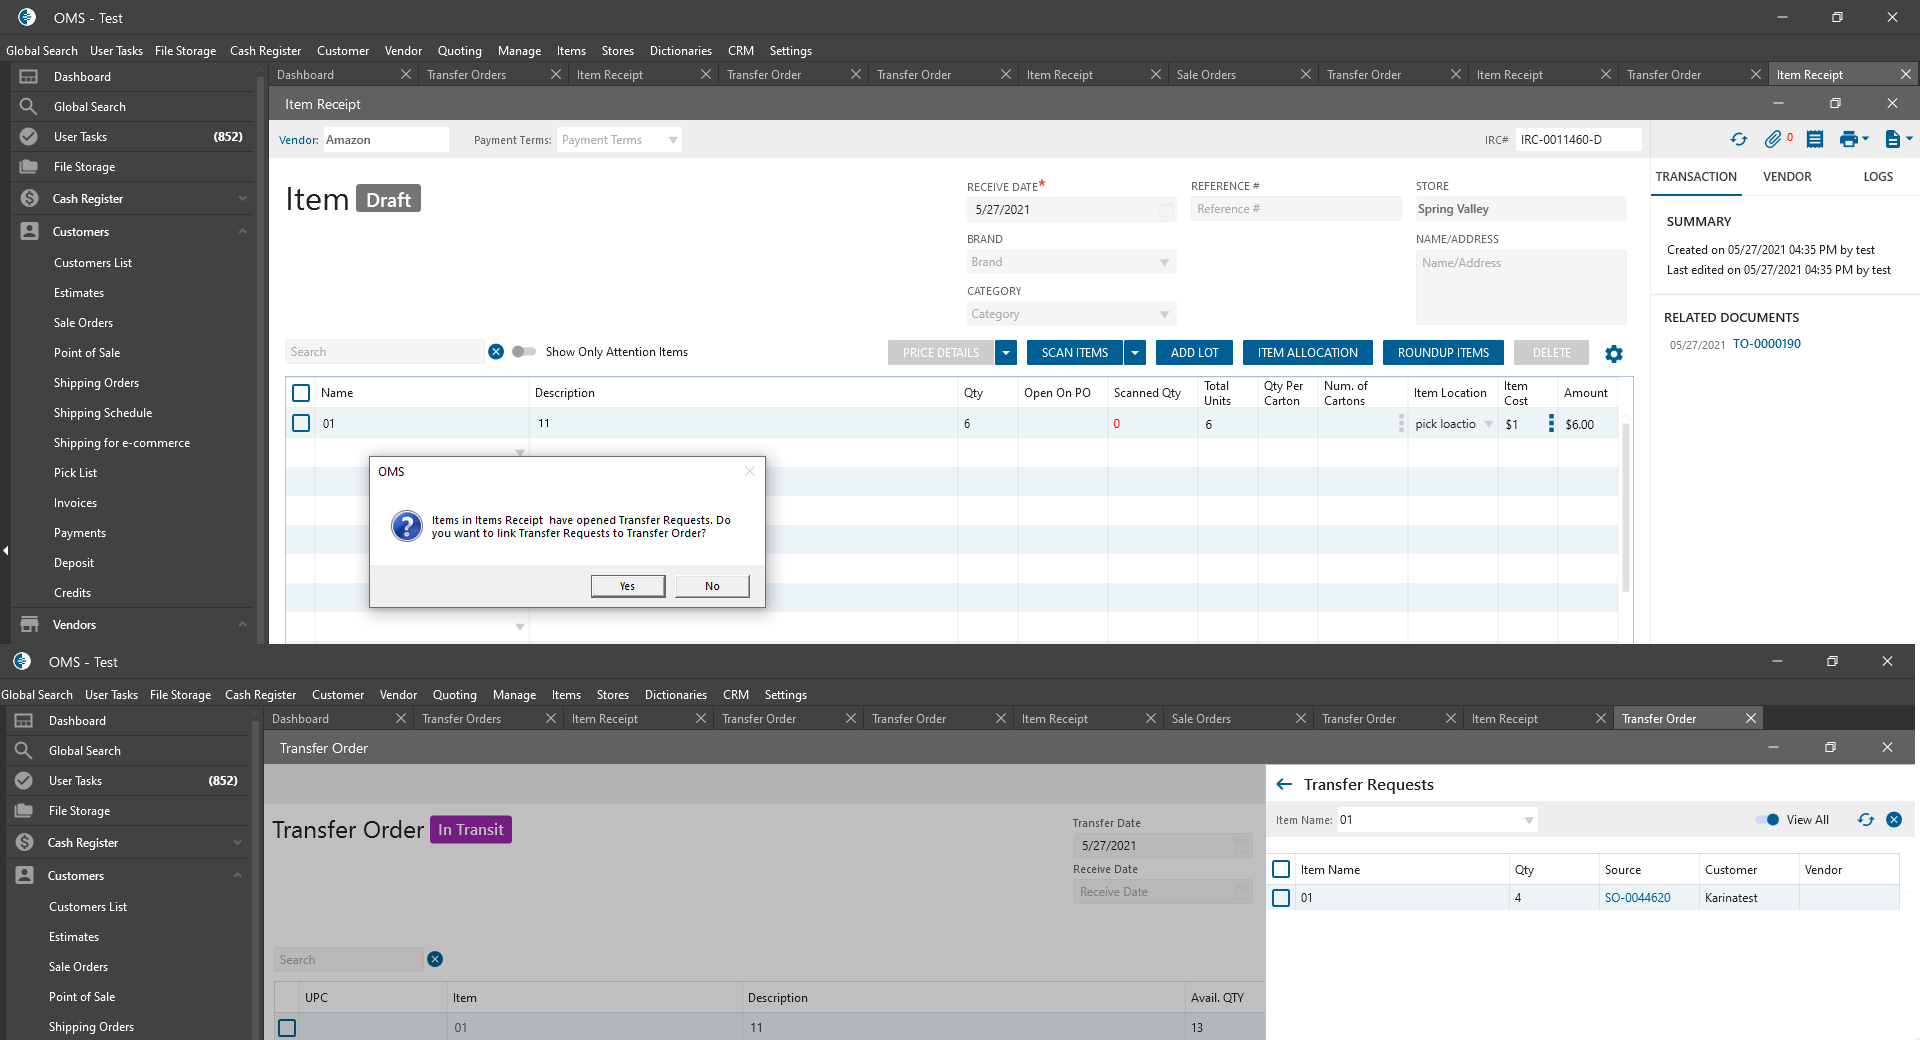Click the attachments paperclip icon
1920x1040 pixels.
[x=1773, y=140]
